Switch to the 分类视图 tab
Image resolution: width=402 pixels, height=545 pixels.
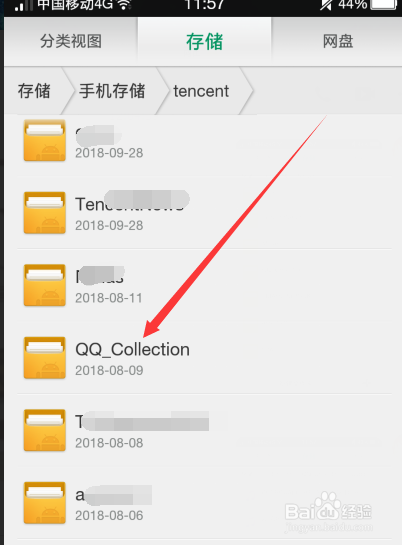(71, 41)
